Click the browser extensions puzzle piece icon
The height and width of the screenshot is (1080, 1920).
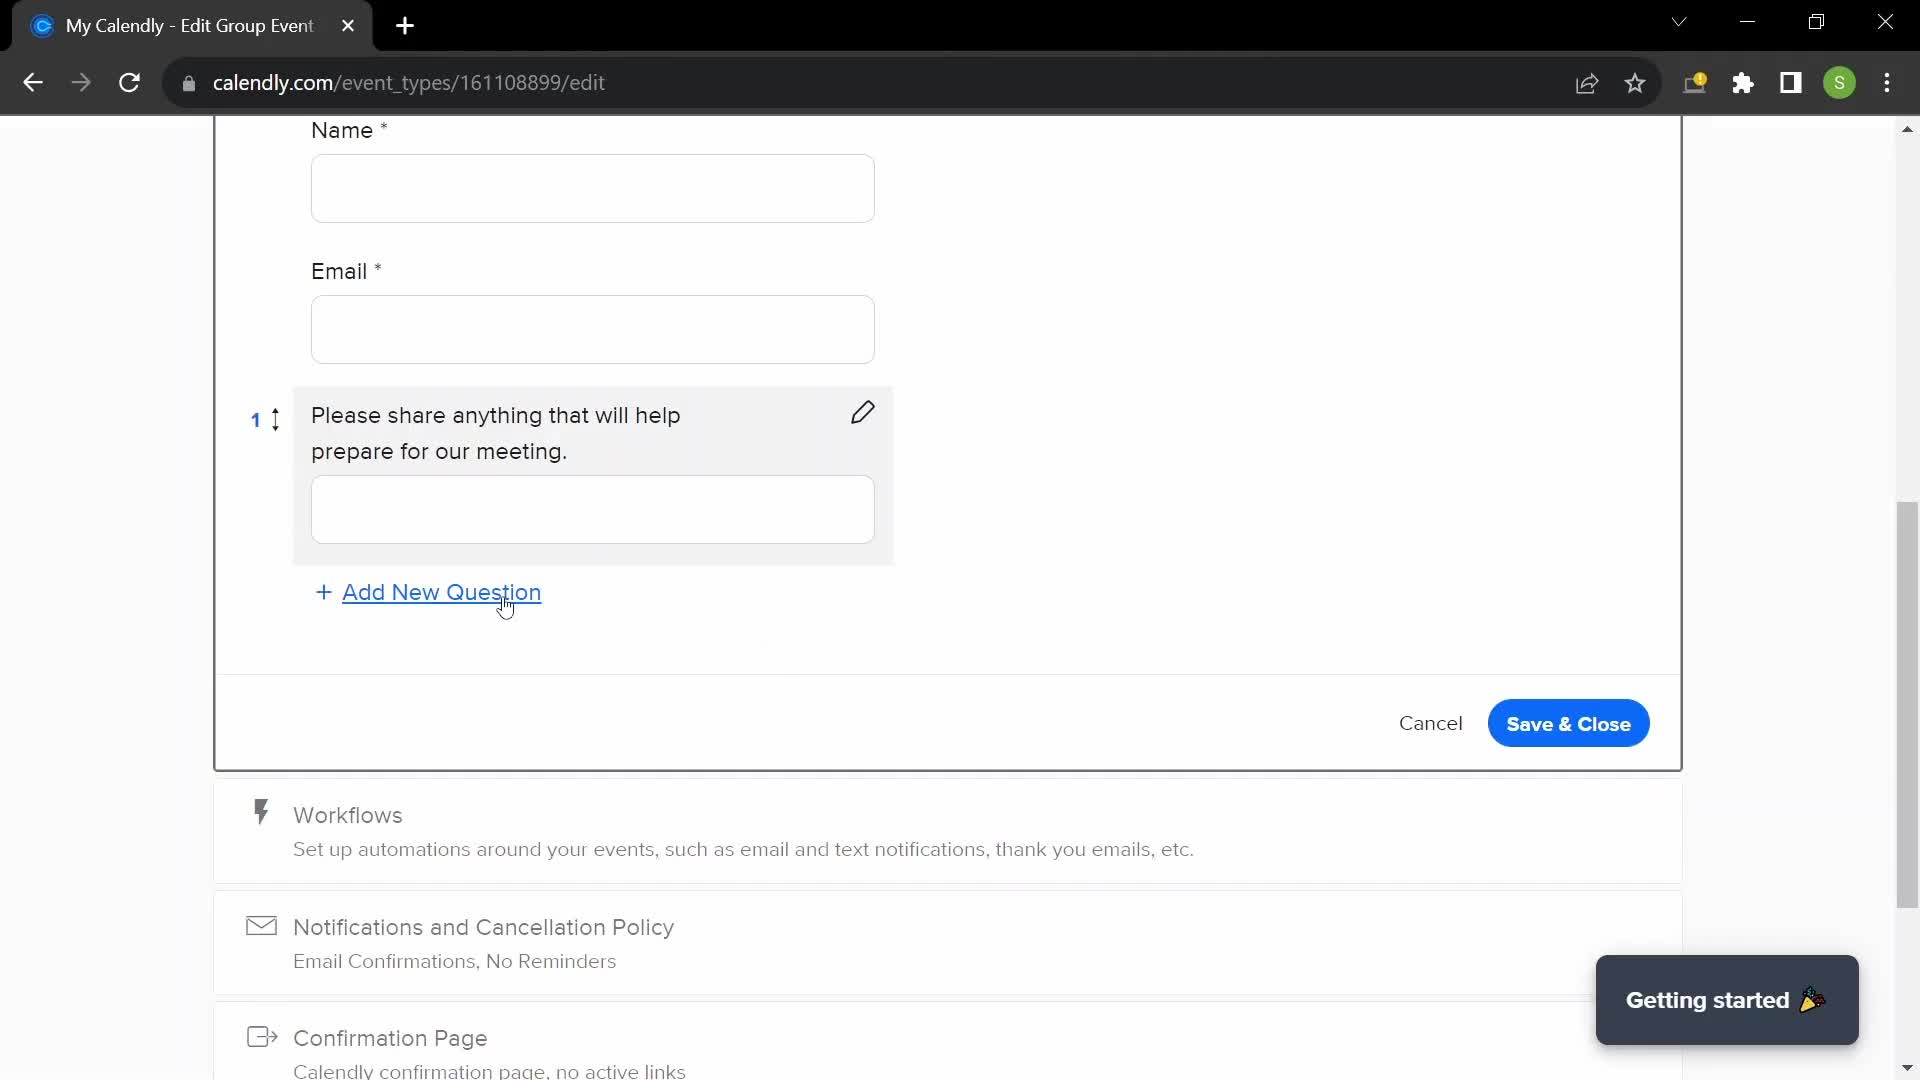click(x=1743, y=83)
